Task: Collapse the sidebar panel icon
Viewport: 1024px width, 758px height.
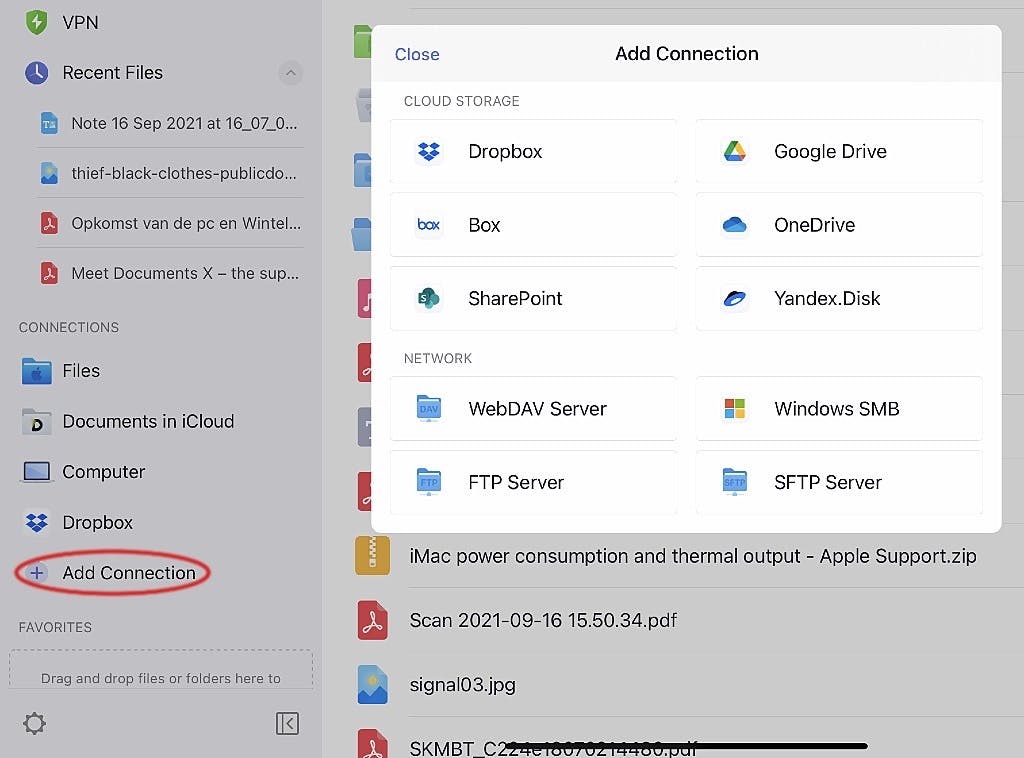Action: pyautogui.click(x=287, y=723)
